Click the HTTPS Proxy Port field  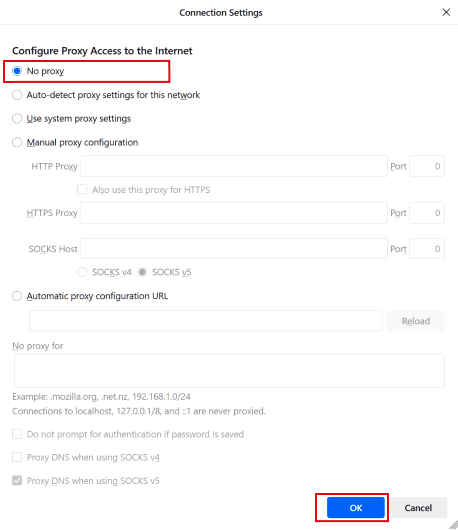pos(427,213)
